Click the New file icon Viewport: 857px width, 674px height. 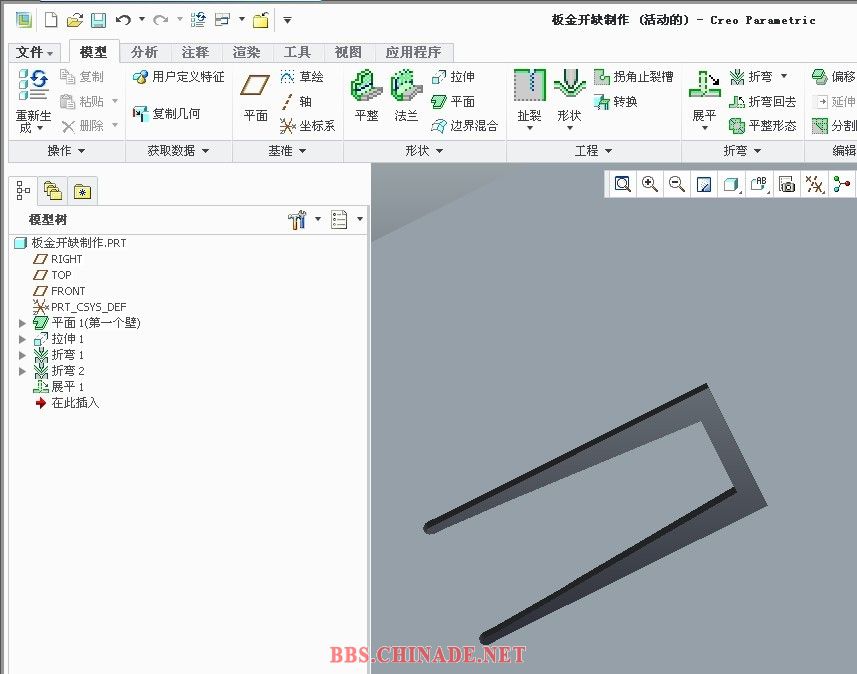tap(51, 20)
